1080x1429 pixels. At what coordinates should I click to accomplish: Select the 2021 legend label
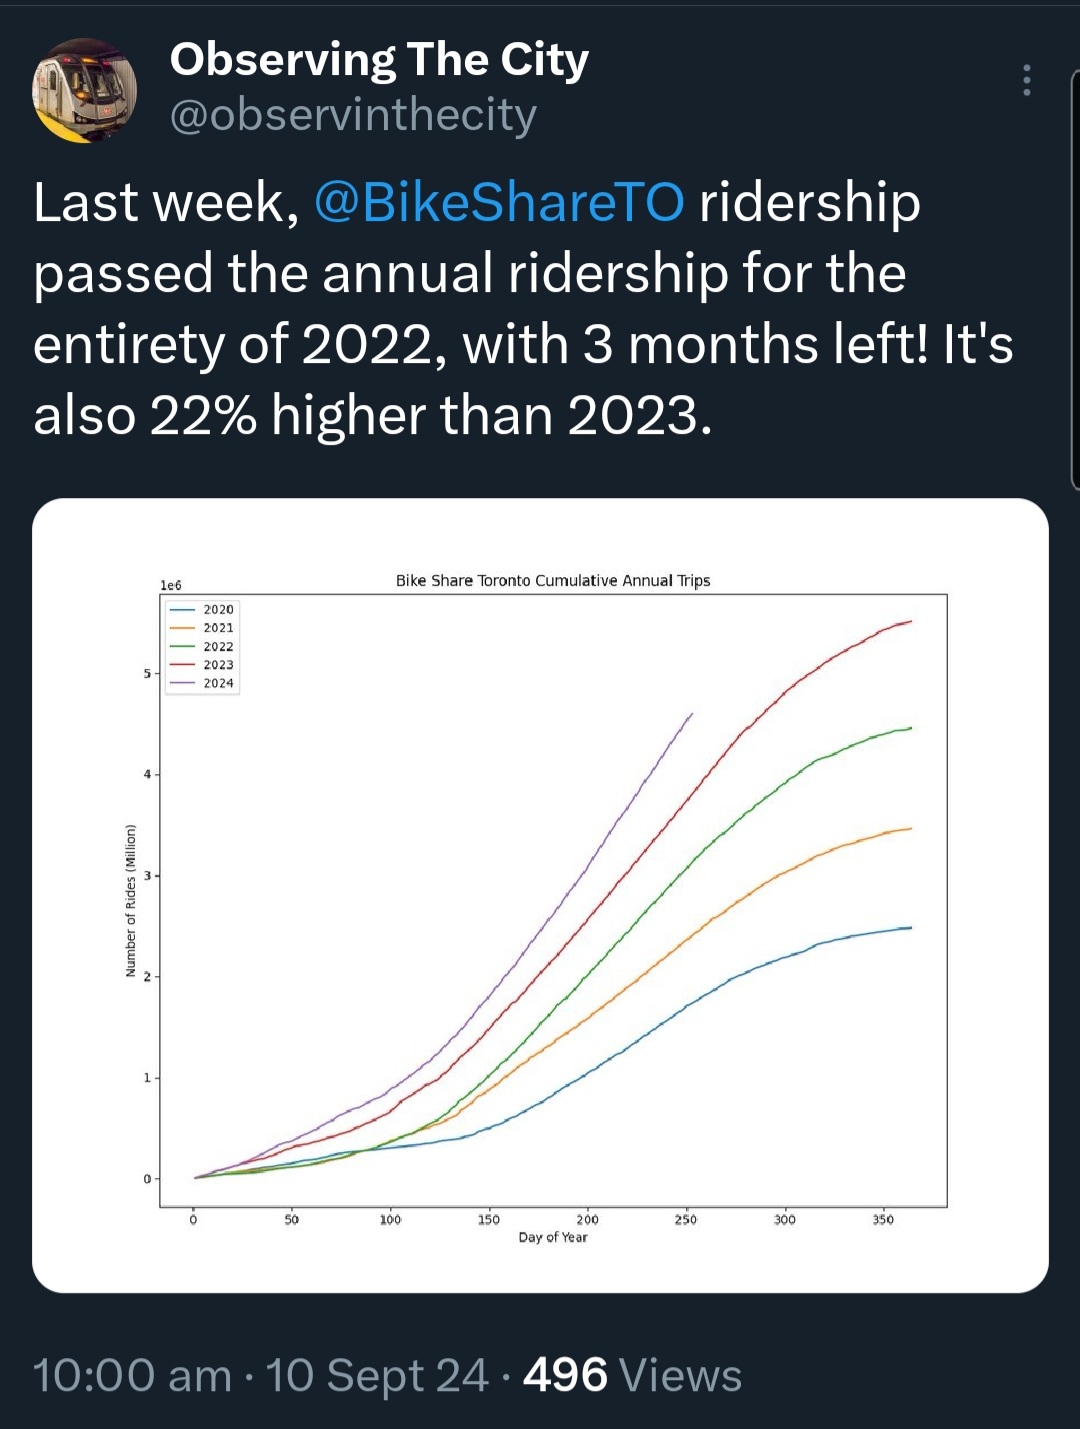coord(218,628)
